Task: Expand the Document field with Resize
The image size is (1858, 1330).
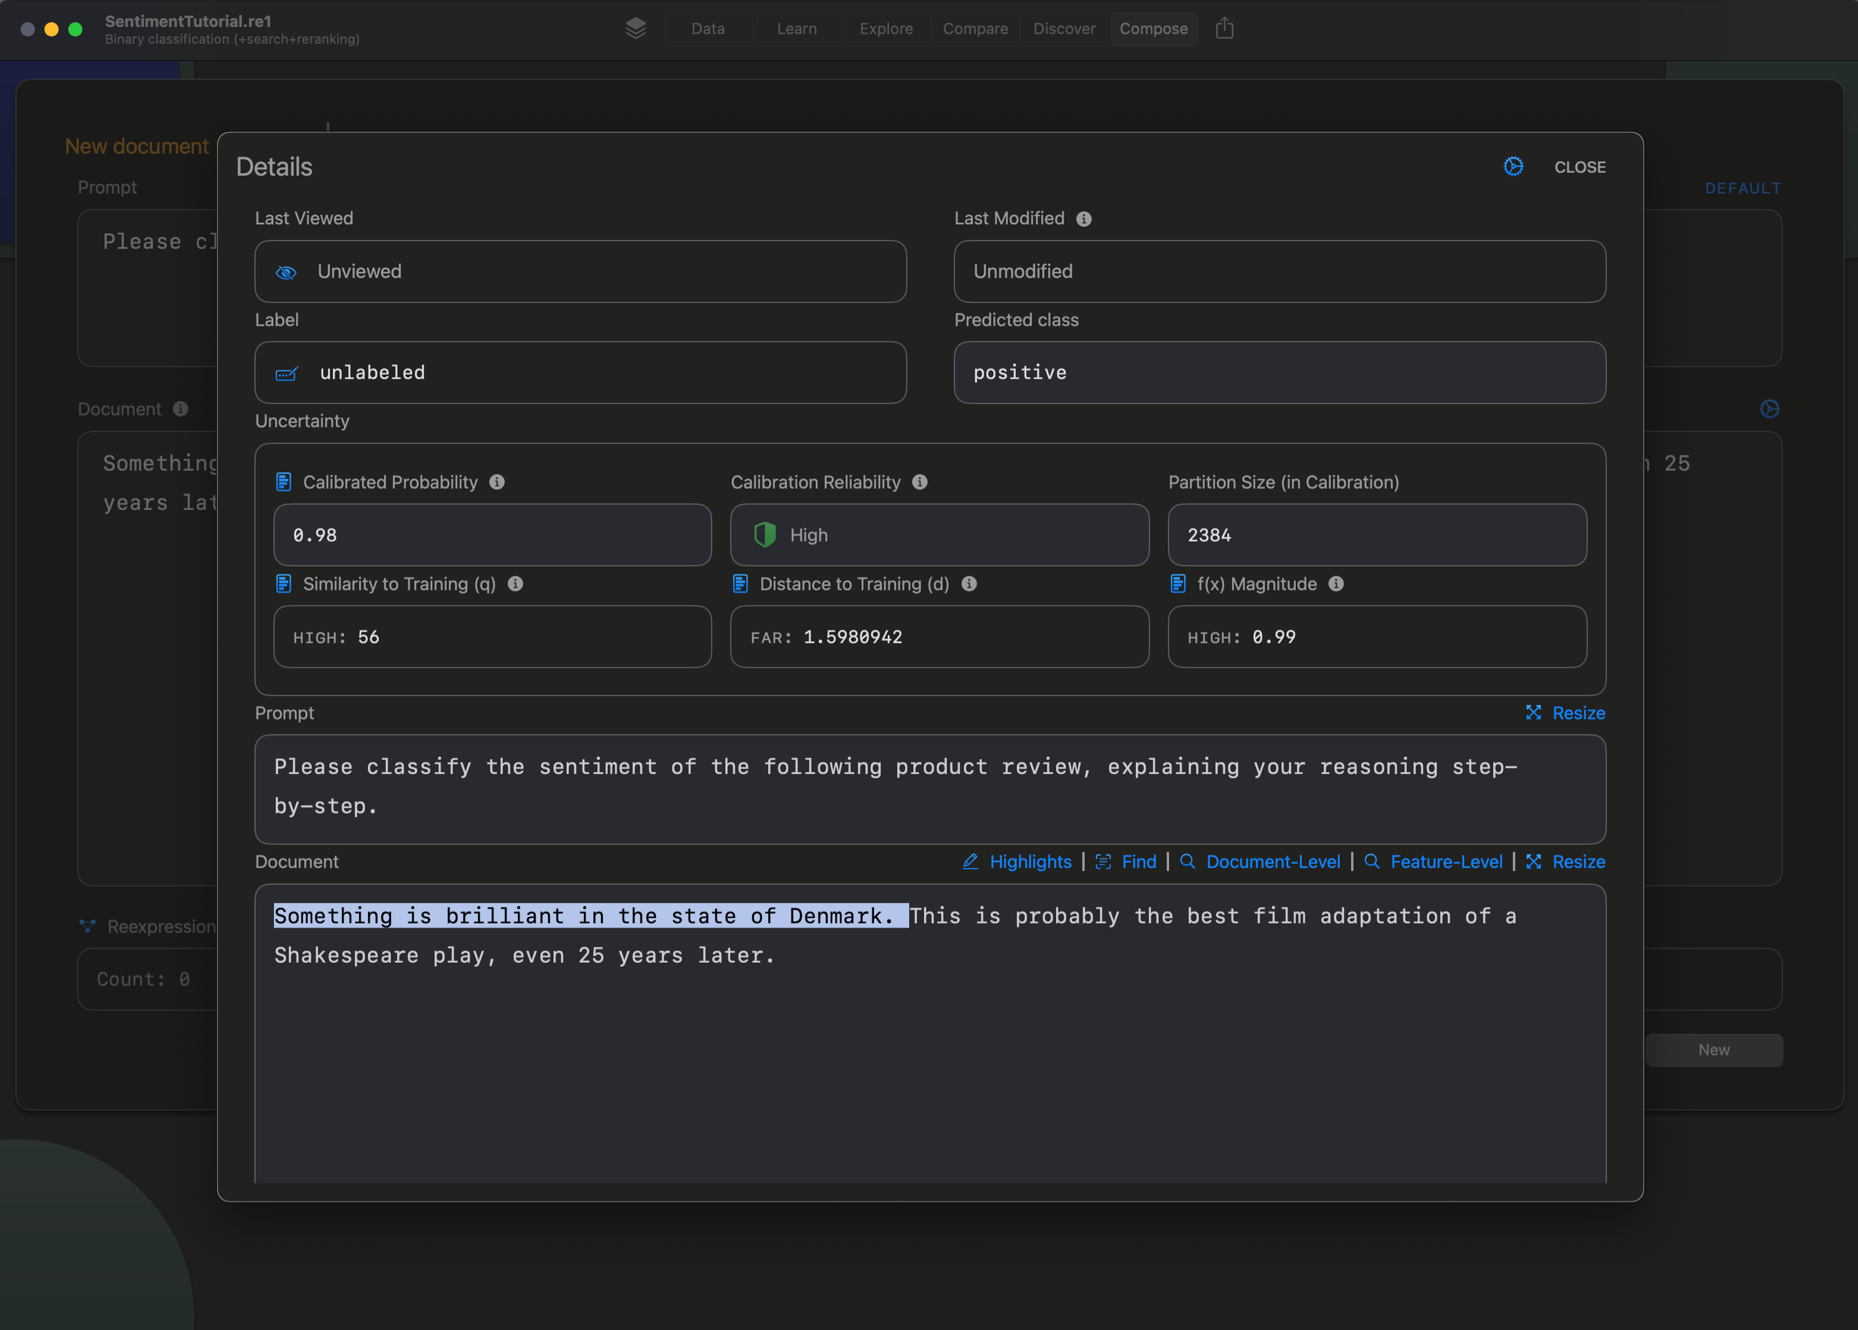Action: [x=1565, y=862]
